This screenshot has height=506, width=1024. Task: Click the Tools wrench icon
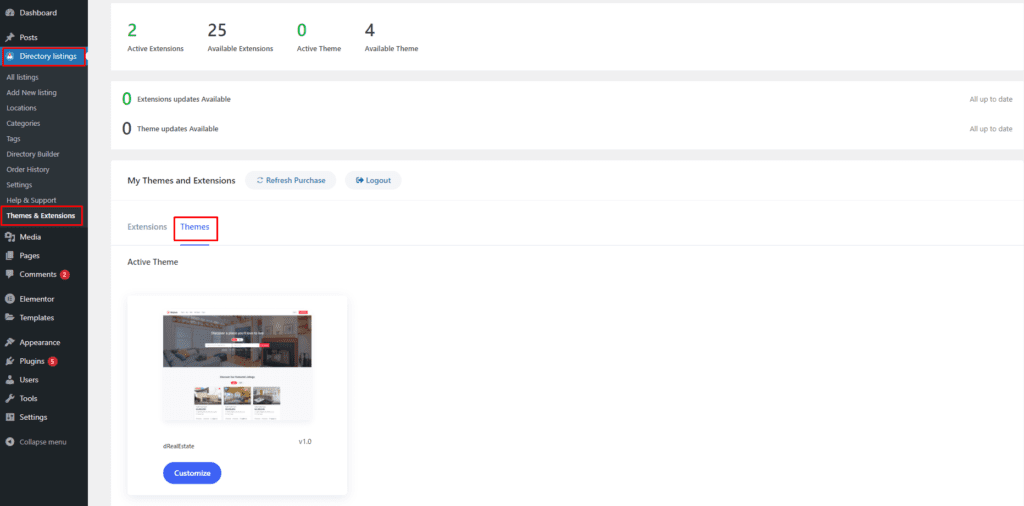click(x=10, y=398)
